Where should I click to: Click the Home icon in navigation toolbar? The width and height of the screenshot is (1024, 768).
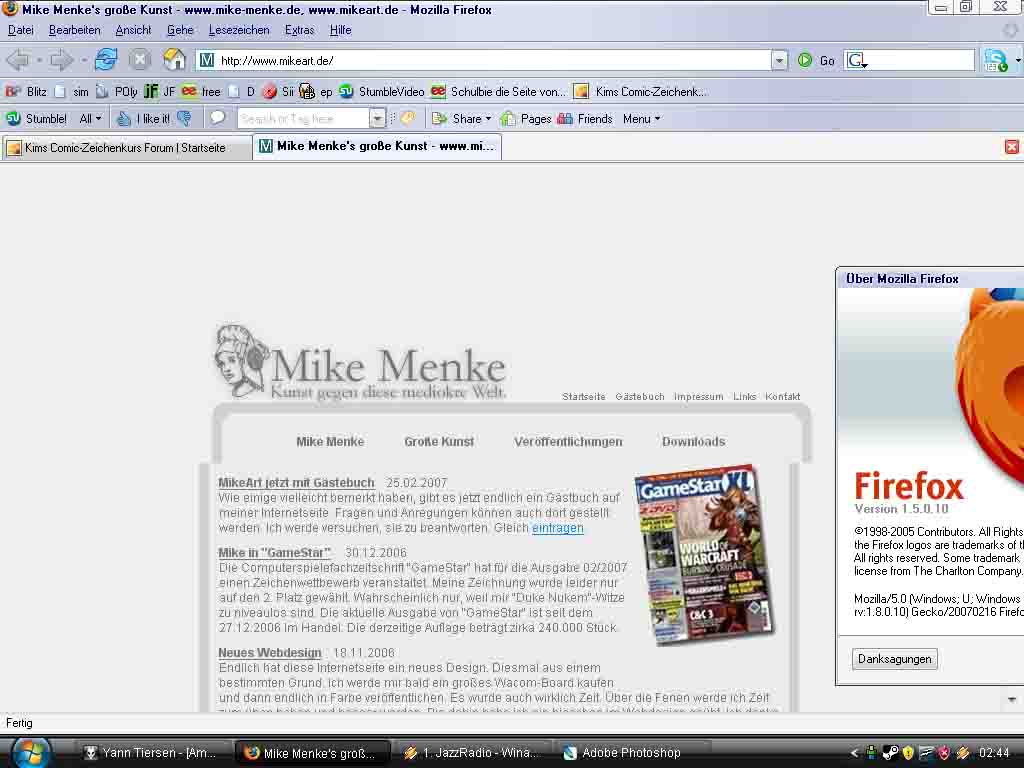pyautogui.click(x=174, y=60)
